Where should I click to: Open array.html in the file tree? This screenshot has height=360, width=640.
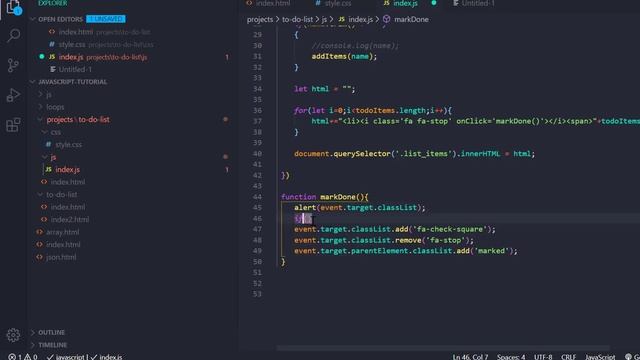pyautogui.click(x=62, y=232)
